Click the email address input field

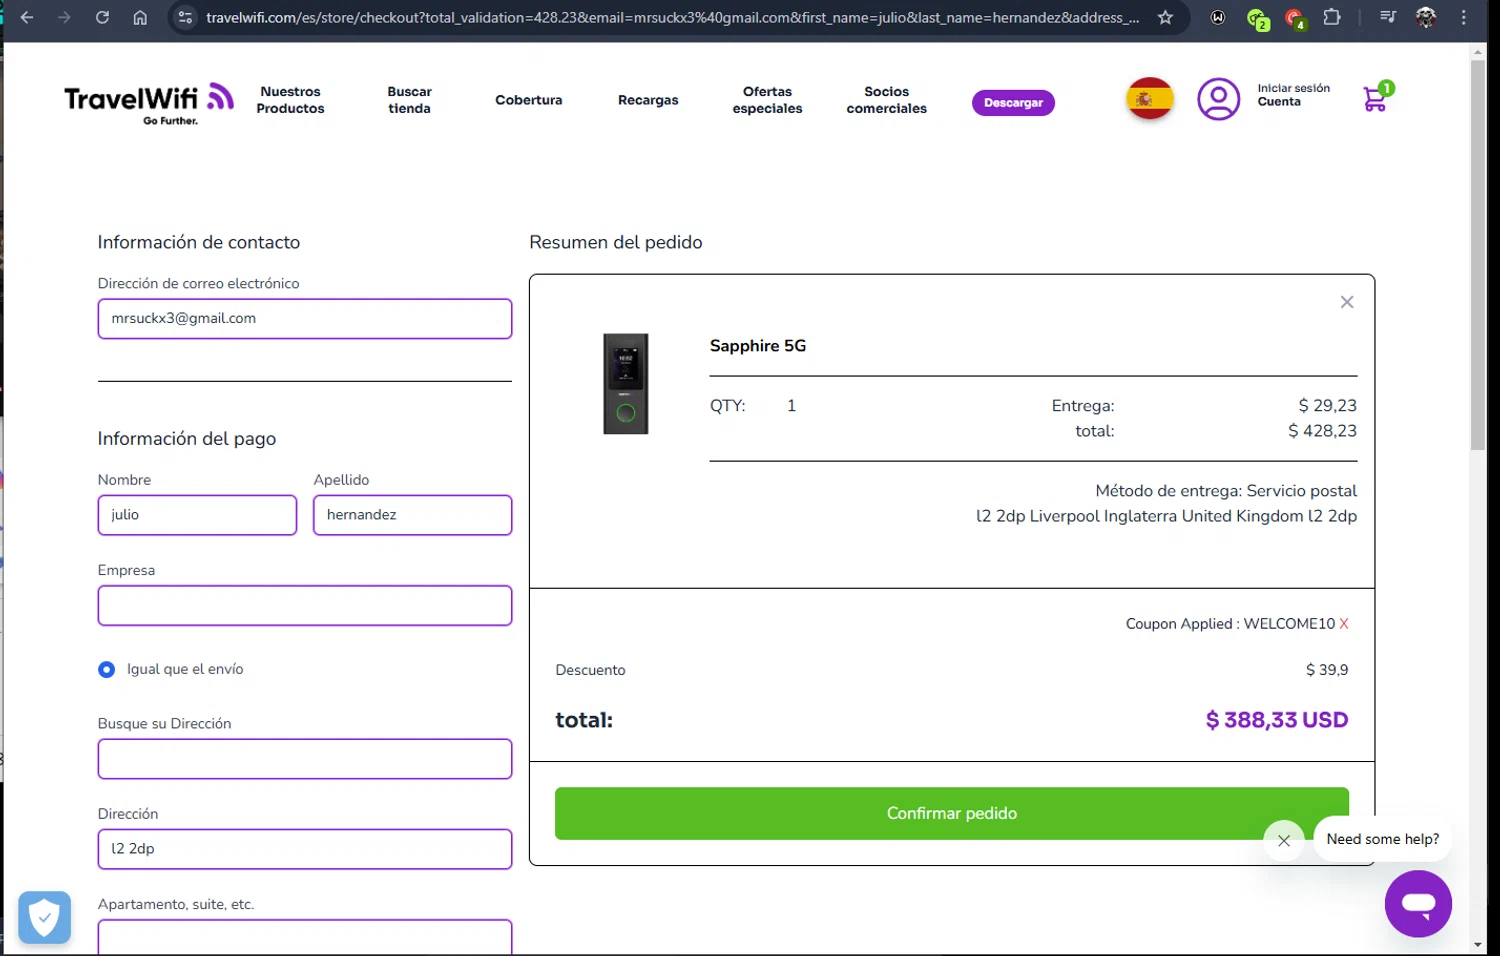(x=305, y=319)
